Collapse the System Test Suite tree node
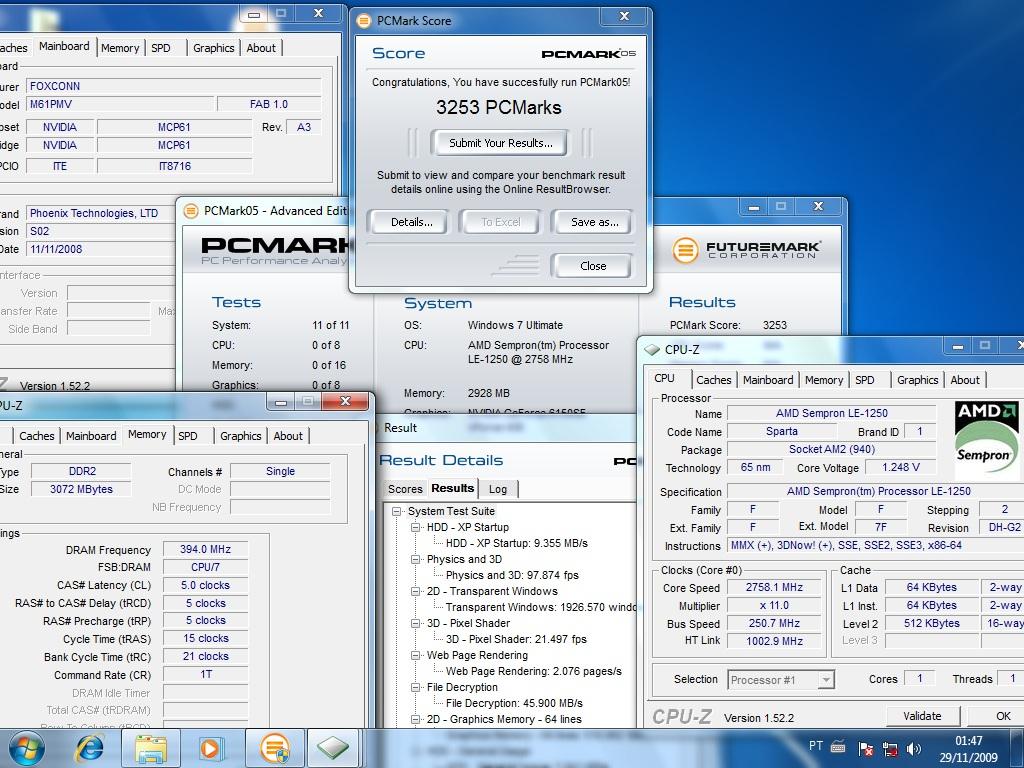 (396, 511)
